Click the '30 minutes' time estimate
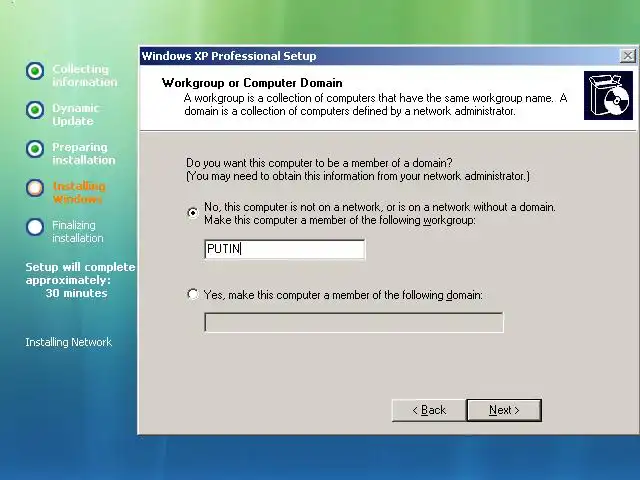This screenshot has width=640, height=480. click(76, 293)
